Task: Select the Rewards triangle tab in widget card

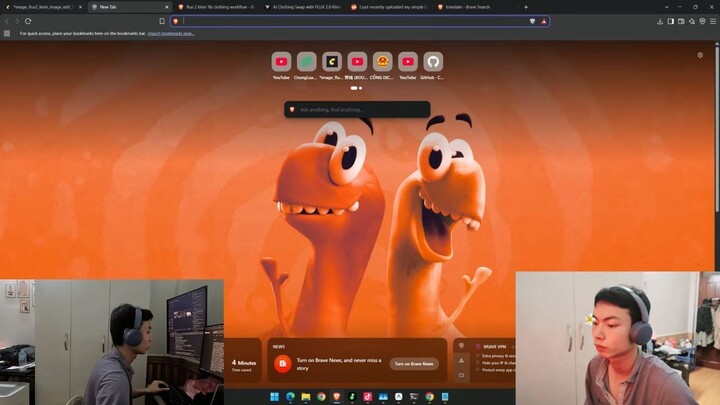Action: tap(461, 360)
